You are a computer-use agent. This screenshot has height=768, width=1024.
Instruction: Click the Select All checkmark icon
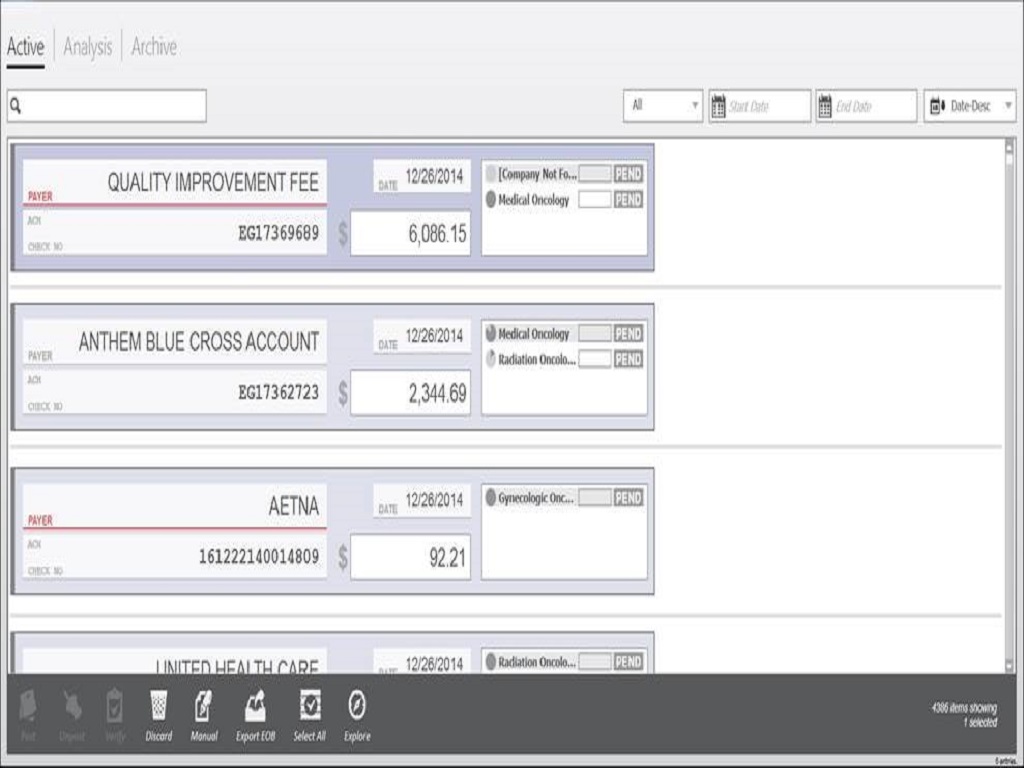pos(310,705)
